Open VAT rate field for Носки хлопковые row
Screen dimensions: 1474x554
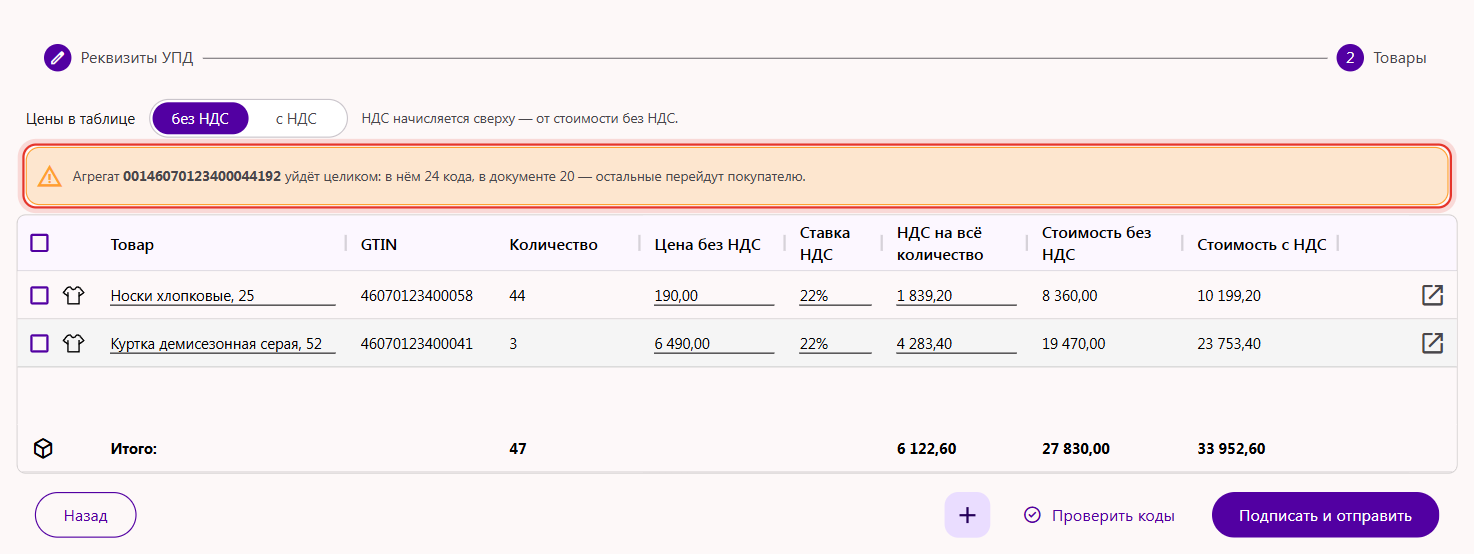click(x=835, y=296)
